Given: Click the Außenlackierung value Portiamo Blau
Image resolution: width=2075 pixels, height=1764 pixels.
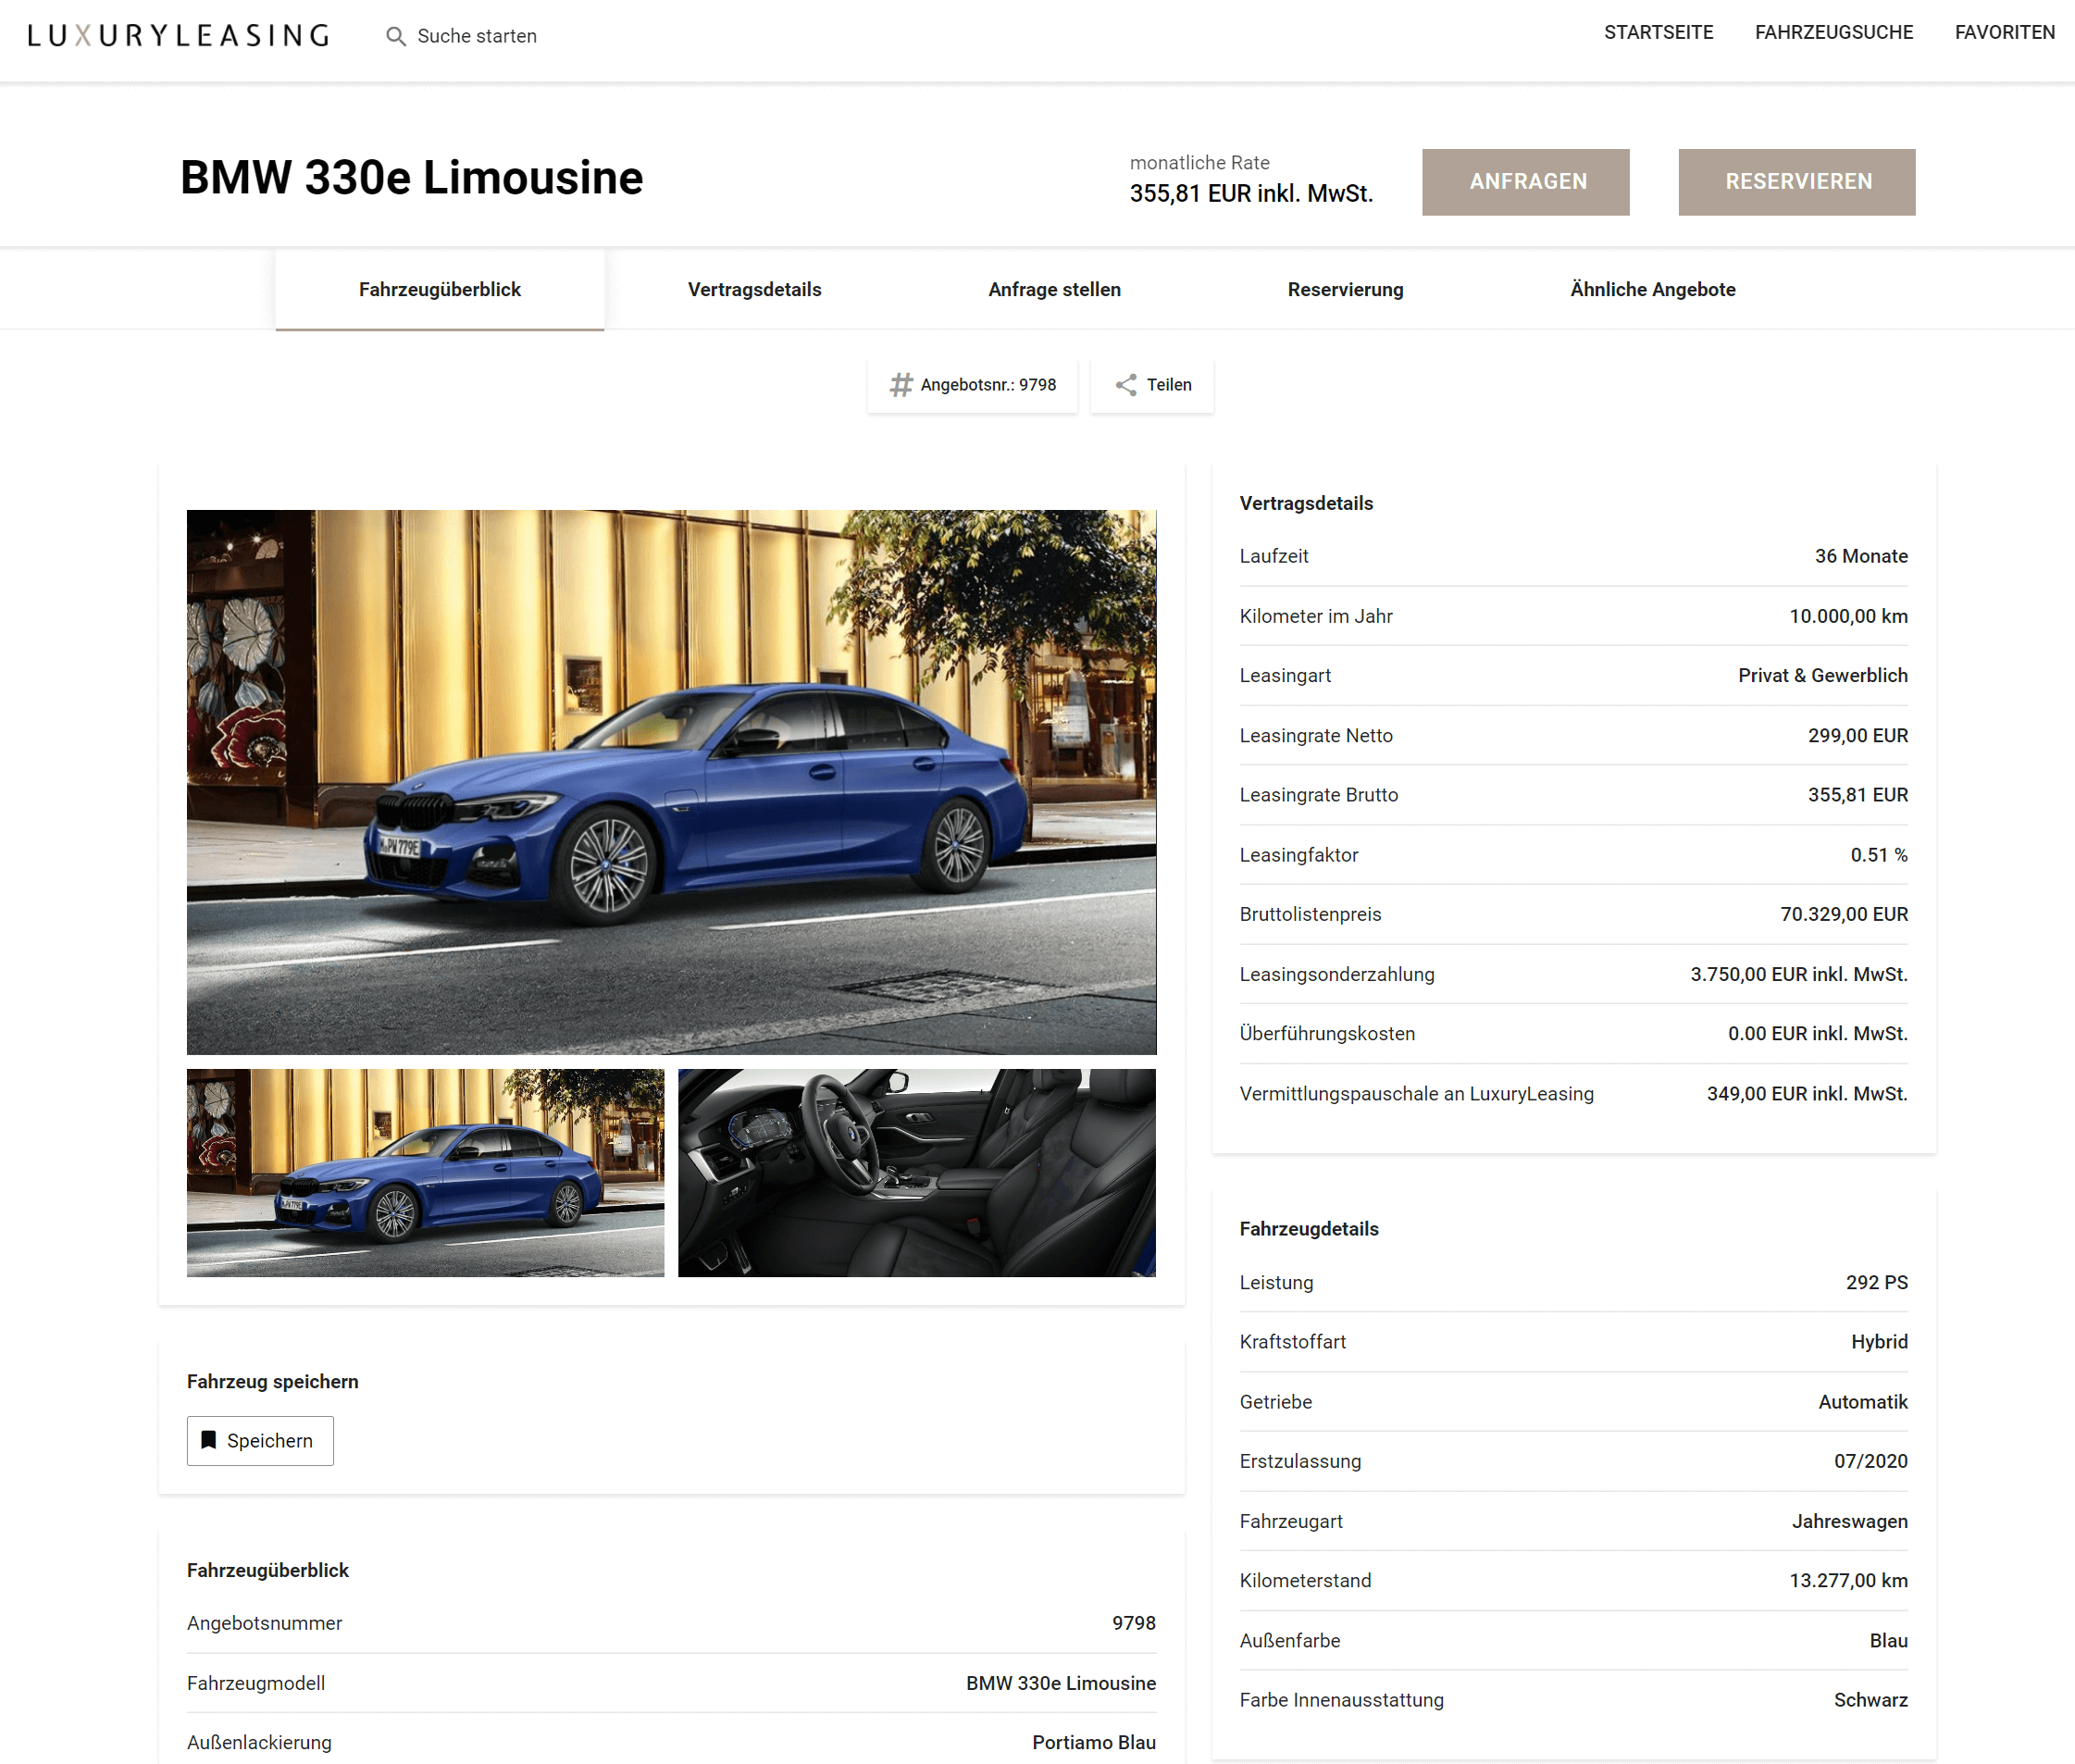Looking at the screenshot, I should (1093, 1742).
